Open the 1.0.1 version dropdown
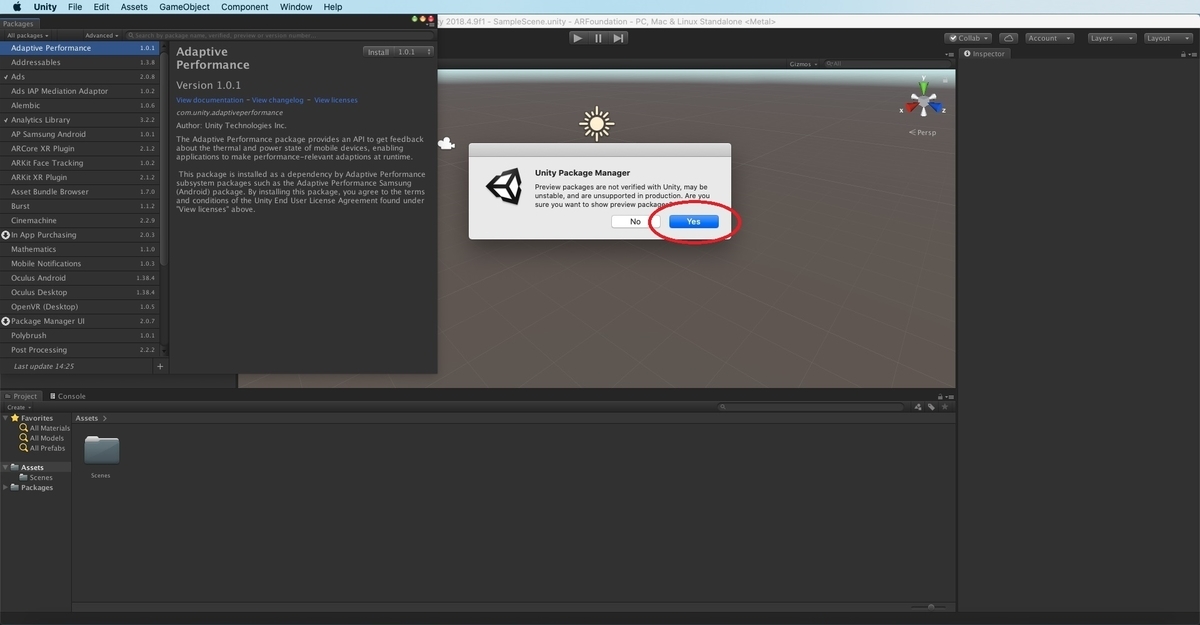Image resolution: width=1200 pixels, height=625 pixels. click(x=414, y=52)
